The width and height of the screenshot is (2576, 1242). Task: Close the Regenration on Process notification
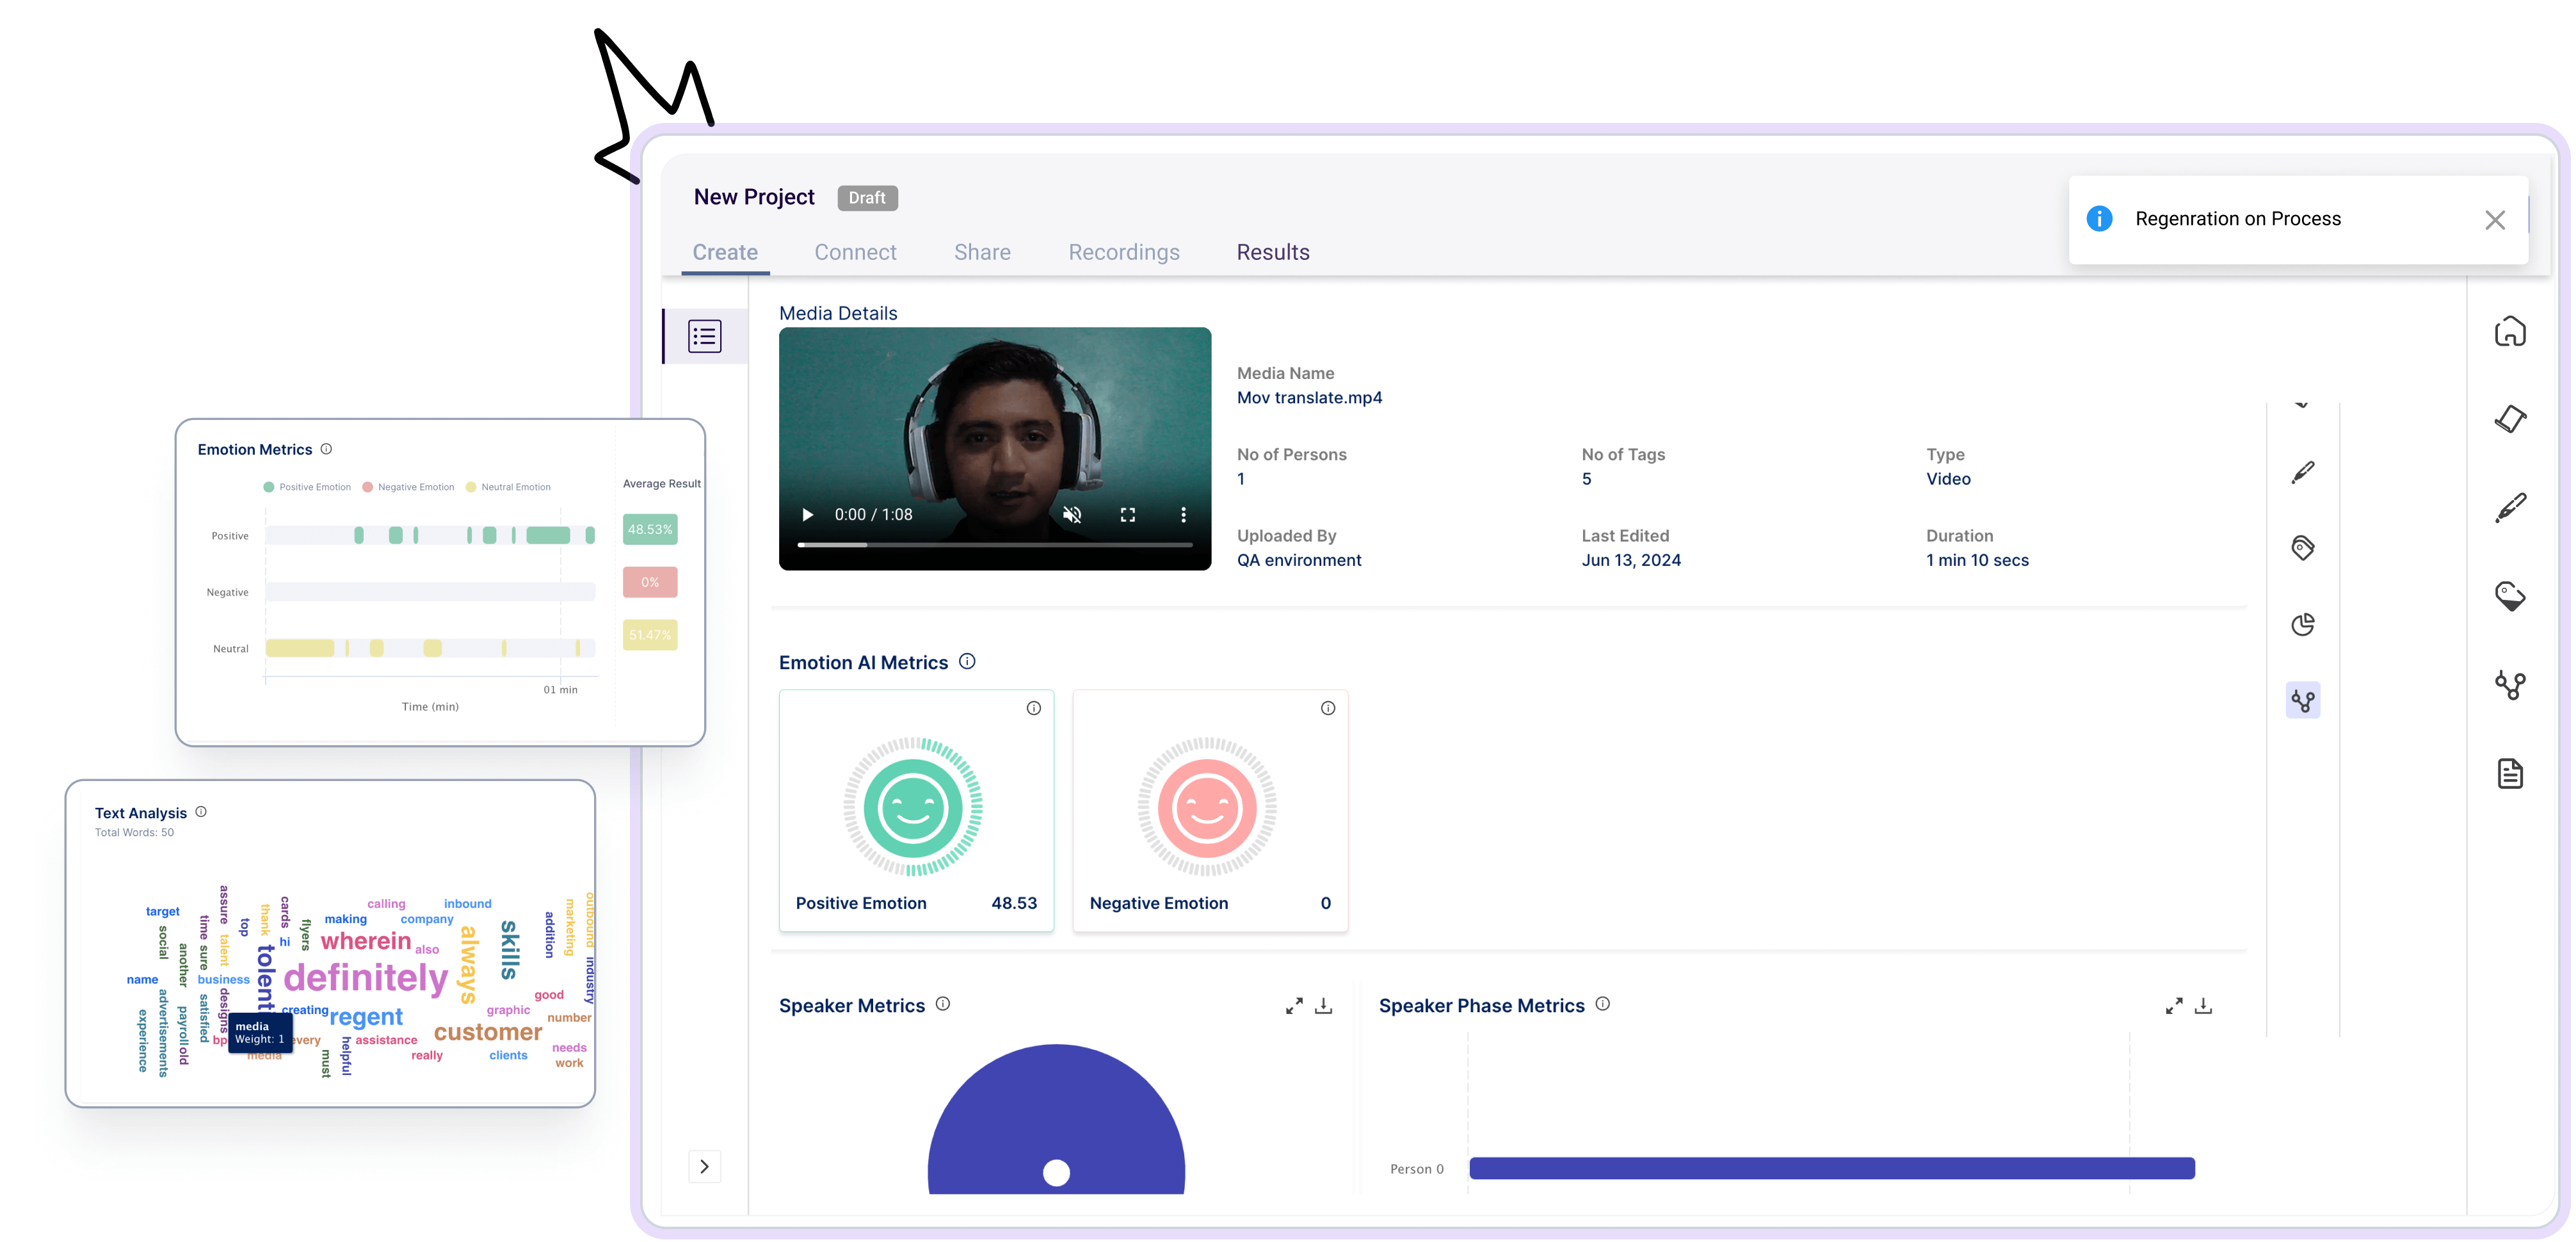2495,220
